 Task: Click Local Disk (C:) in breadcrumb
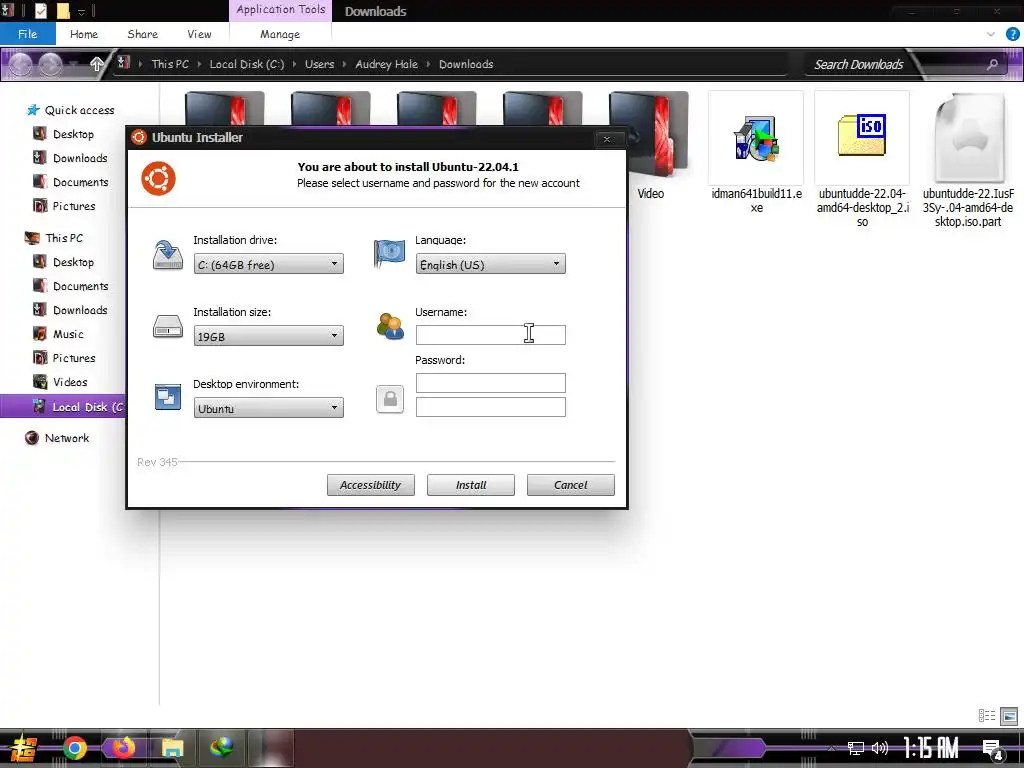247,64
